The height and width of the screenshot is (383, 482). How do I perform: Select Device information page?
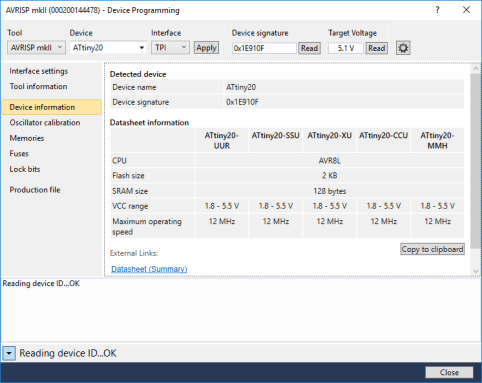pyautogui.click(x=51, y=107)
